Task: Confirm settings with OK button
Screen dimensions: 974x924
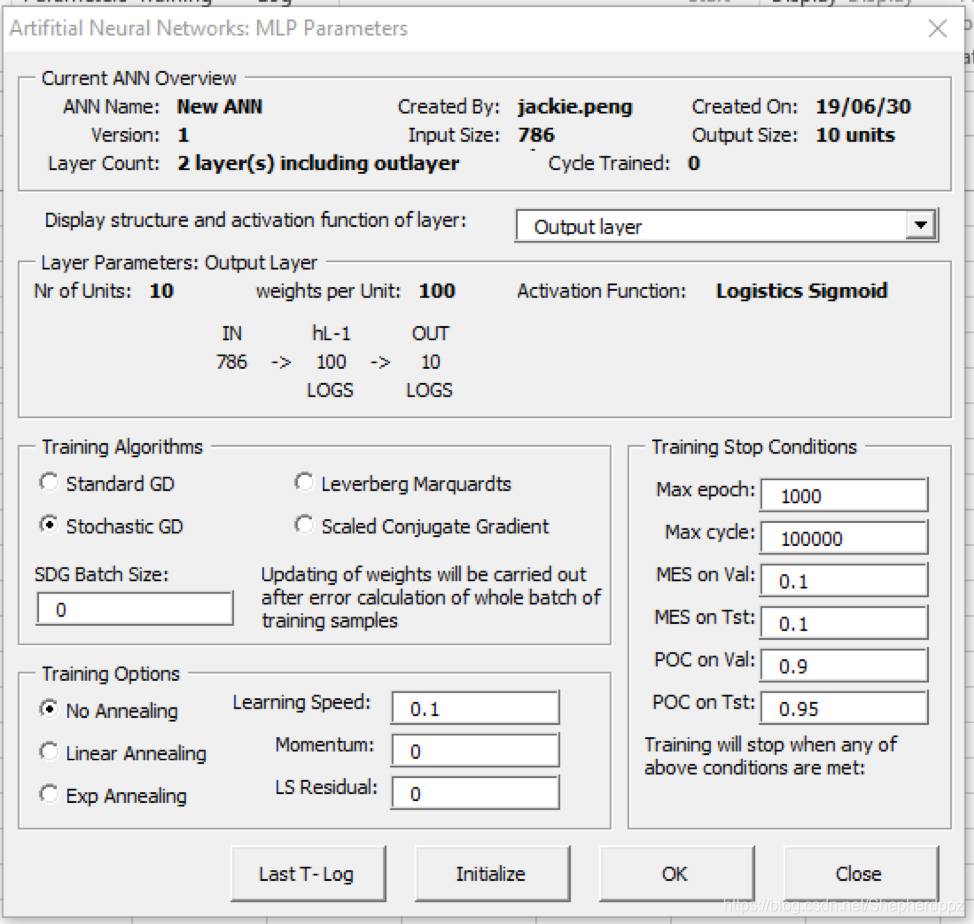Action: click(x=675, y=873)
